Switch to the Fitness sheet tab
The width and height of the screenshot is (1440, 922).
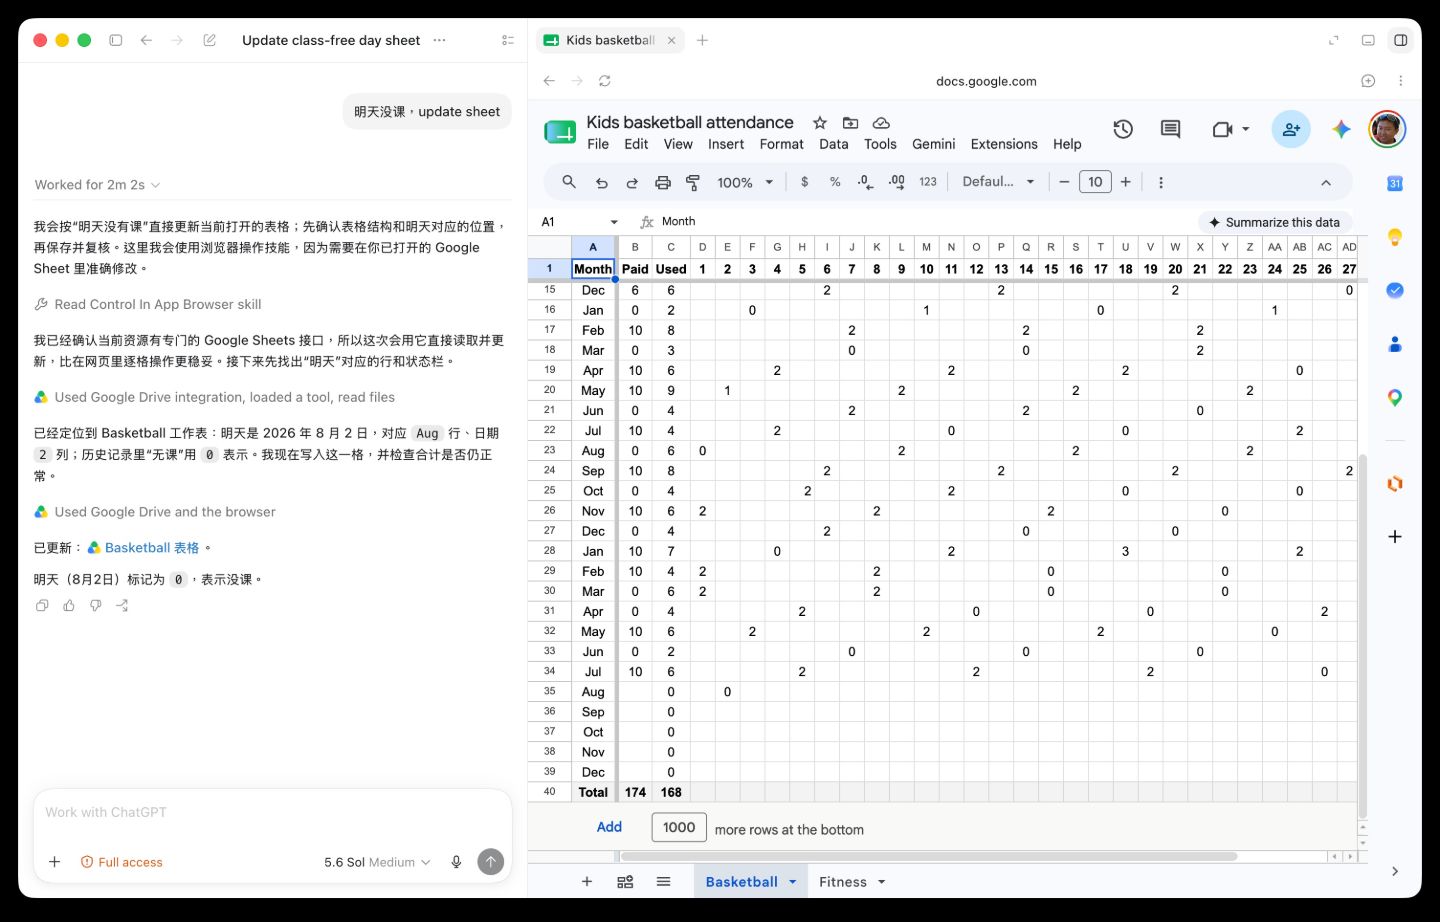tap(843, 881)
